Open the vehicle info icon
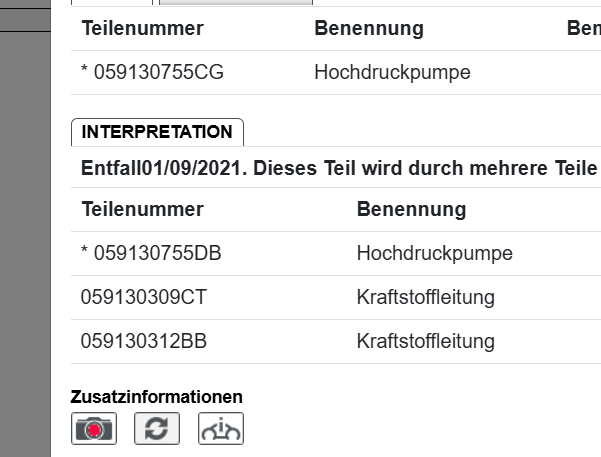 point(221,428)
